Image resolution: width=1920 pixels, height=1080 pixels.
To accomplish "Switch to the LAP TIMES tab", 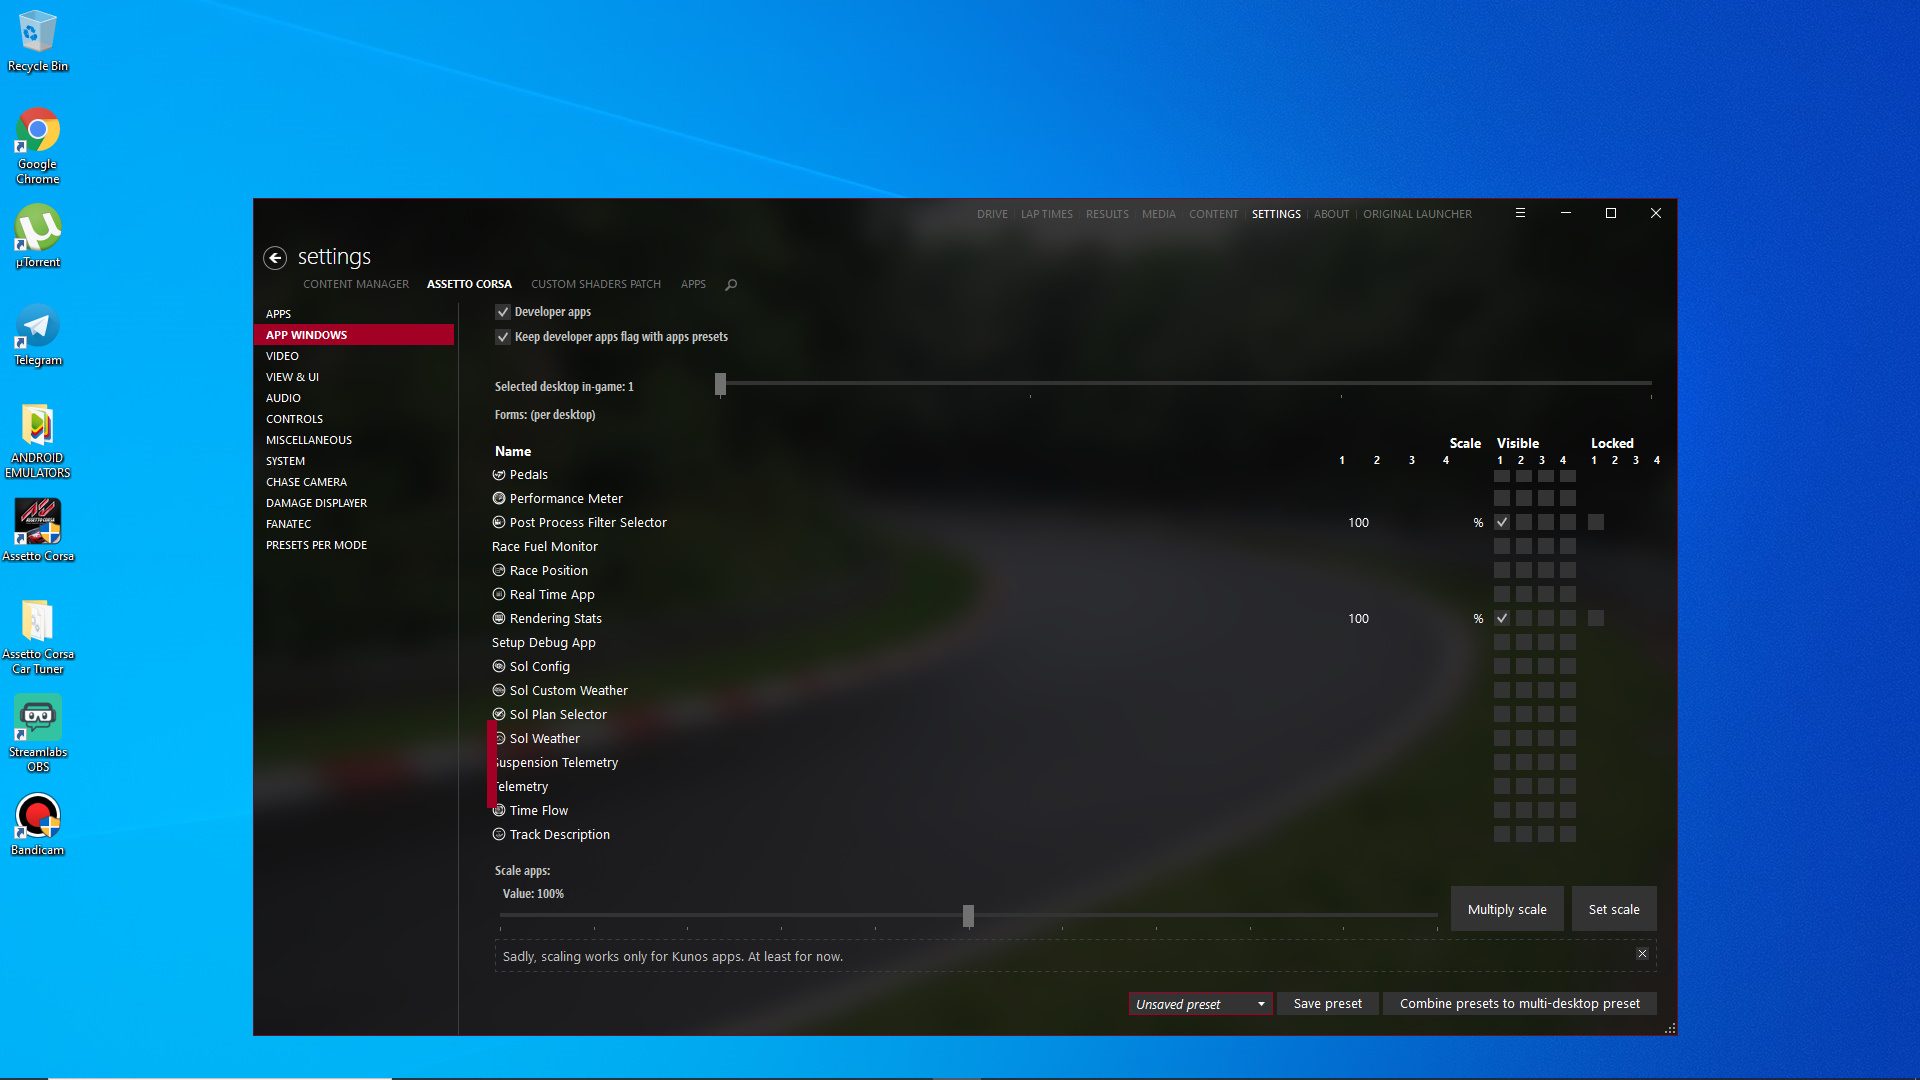I will (1046, 214).
